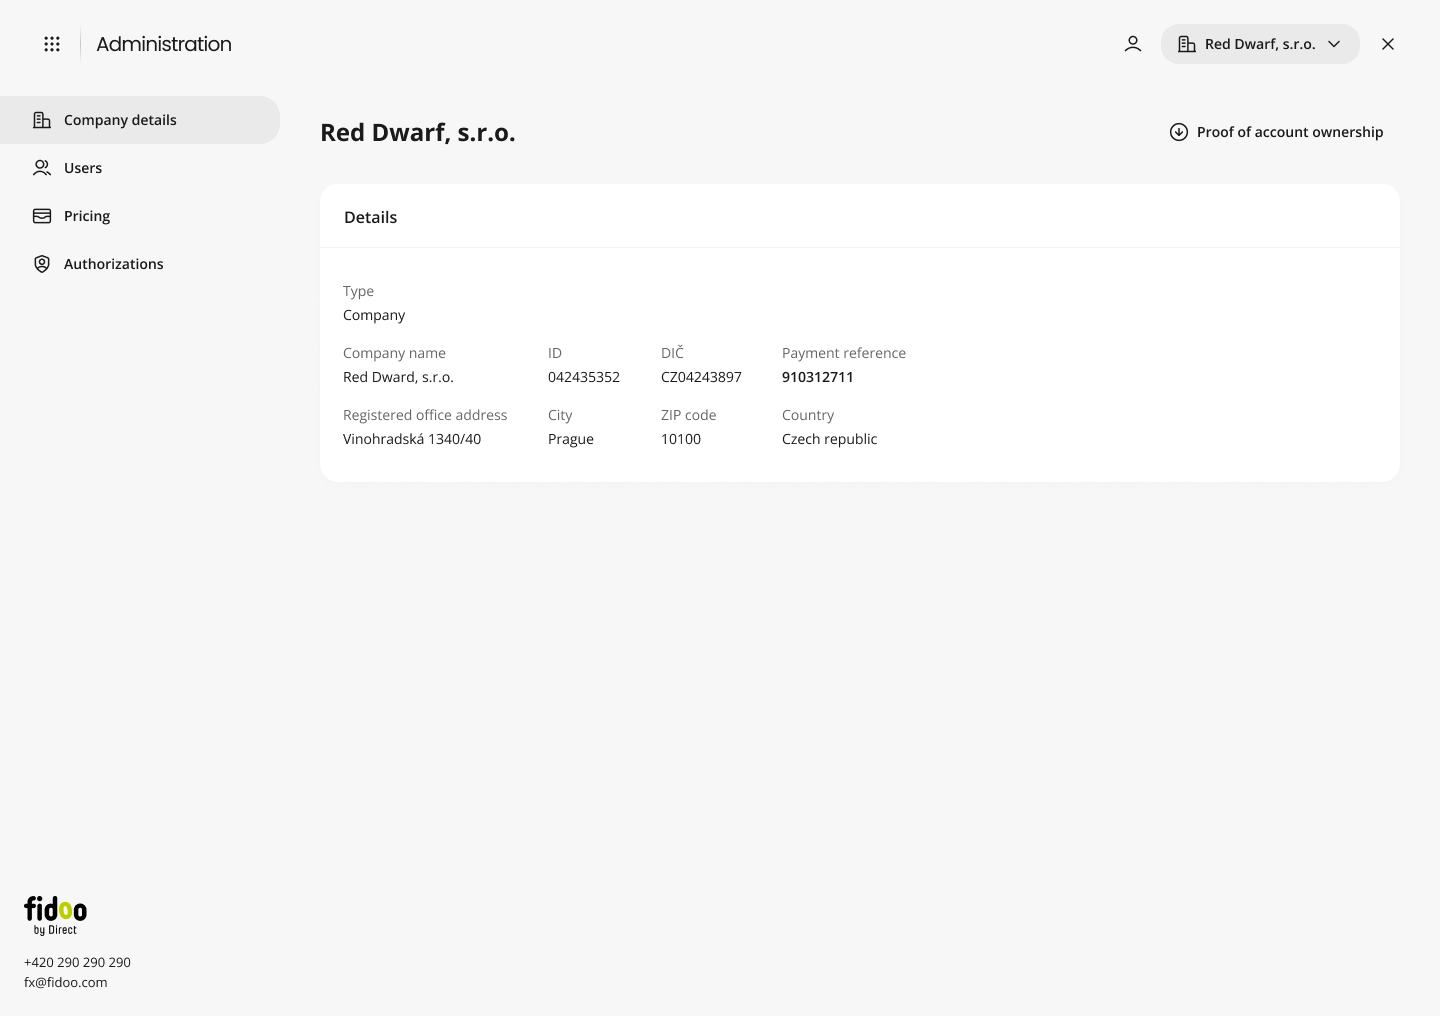
Task: Click the ZIP code value 10100
Action: pyautogui.click(x=681, y=439)
